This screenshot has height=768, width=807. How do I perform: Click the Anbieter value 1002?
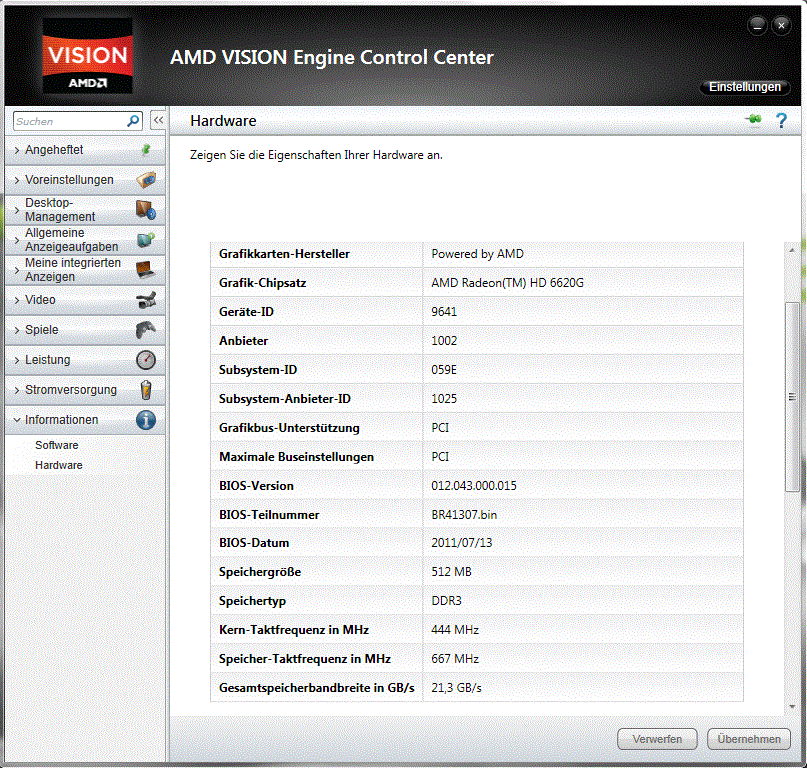point(444,341)
